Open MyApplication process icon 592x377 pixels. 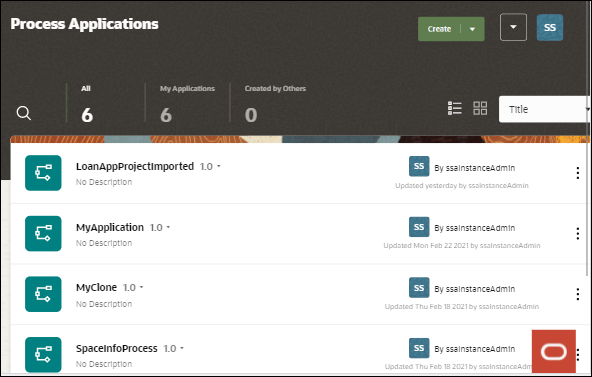point(43,234)
